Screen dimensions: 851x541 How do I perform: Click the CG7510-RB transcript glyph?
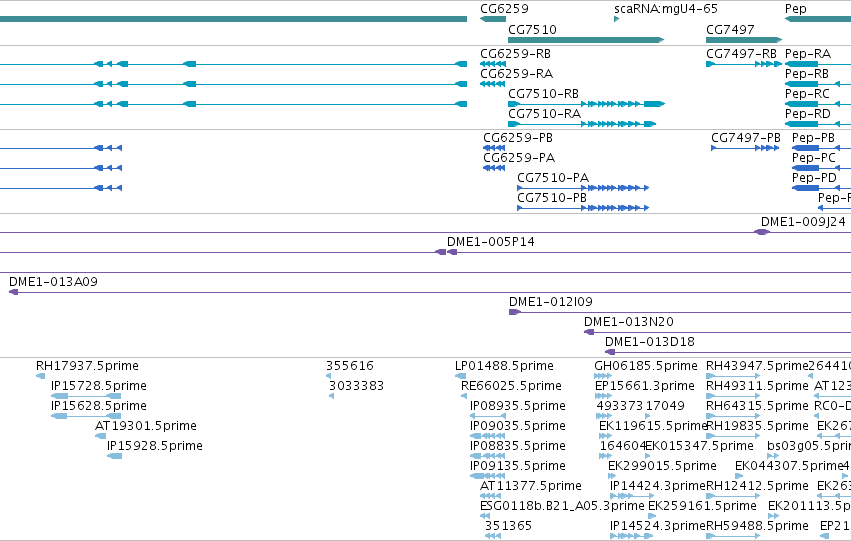tap(586, 104)
